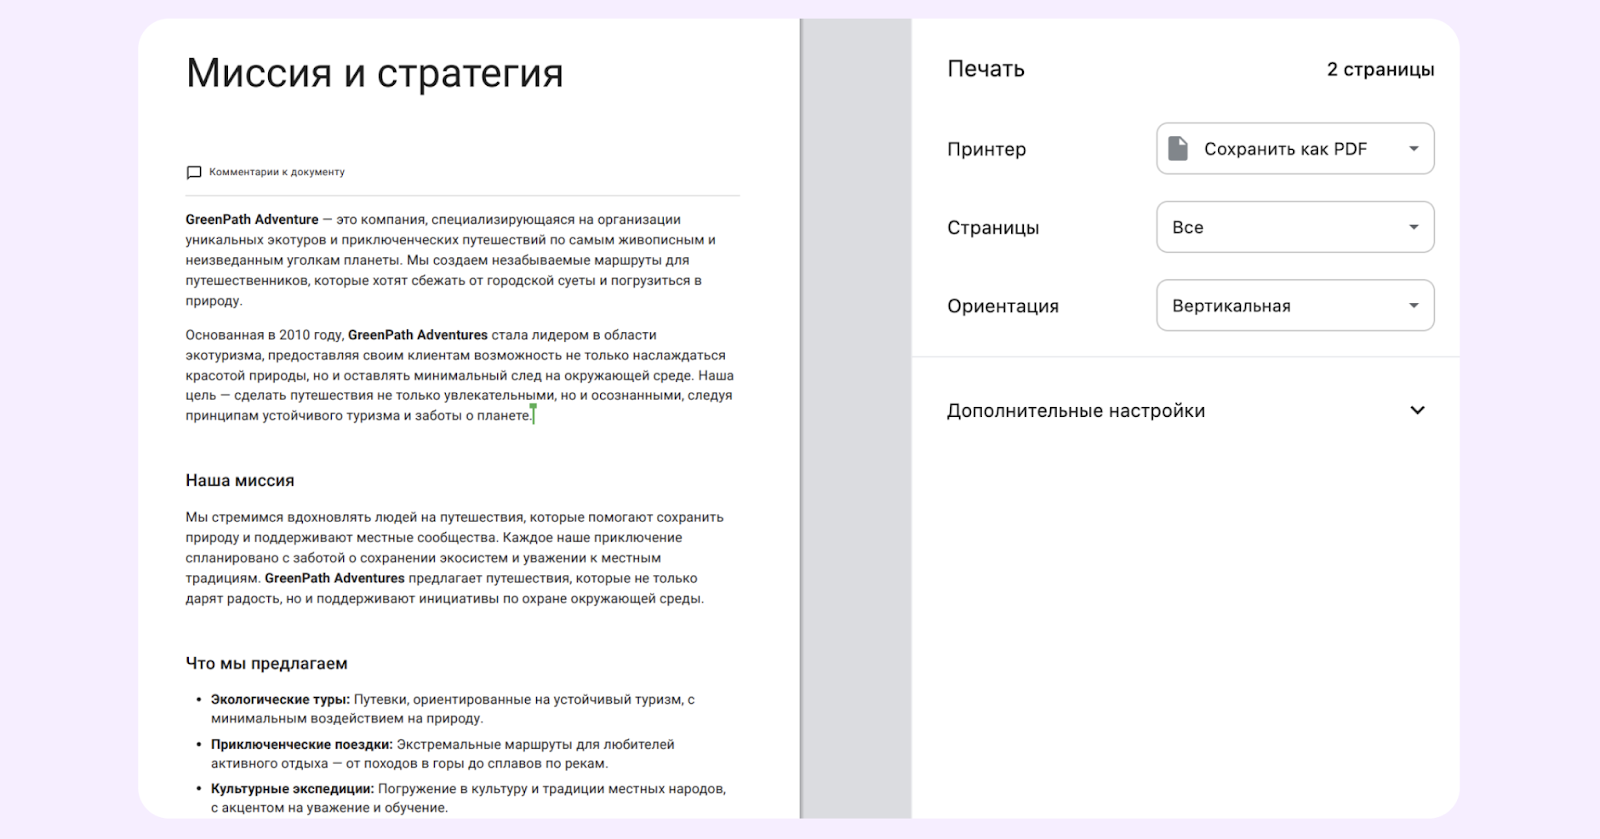This screenshot has width=1600, height=839.
Task: Click the 'Что мы предлагаем' heading
Action: [267, 664]
